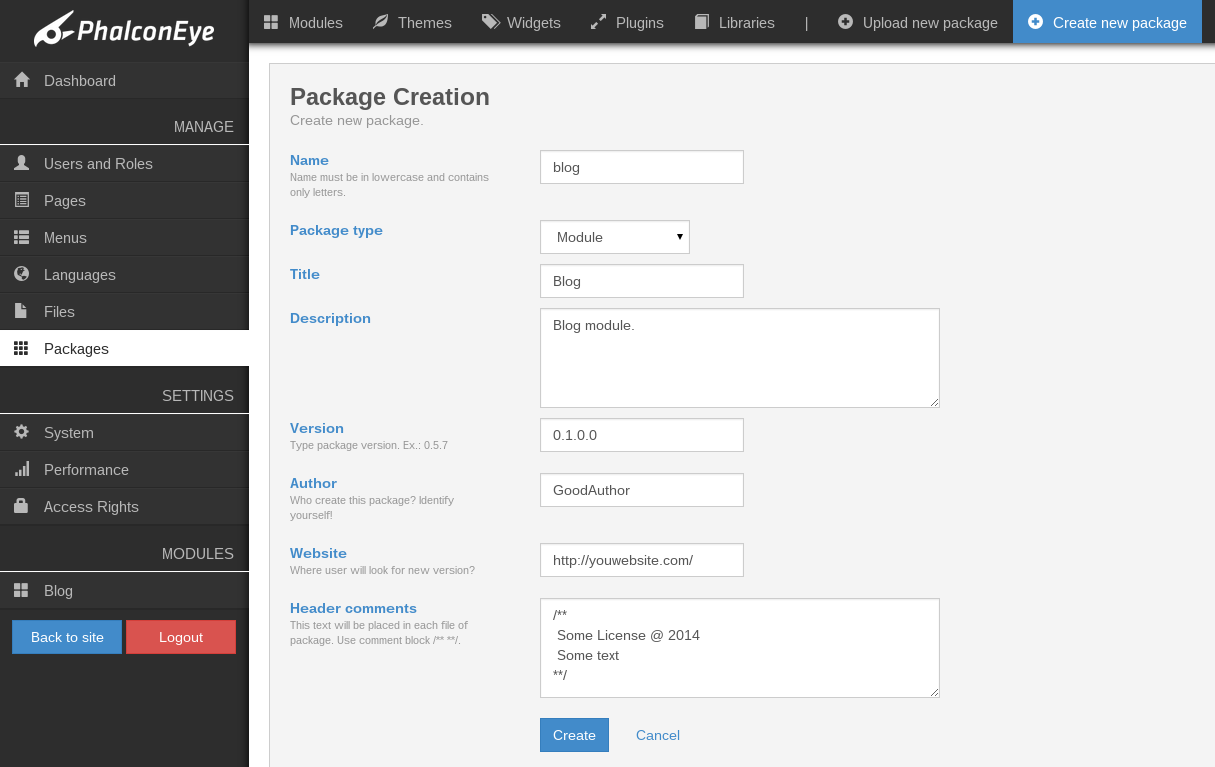Click the Users and Roles person icon
The image size is (1215, 767).
(22, 163)
